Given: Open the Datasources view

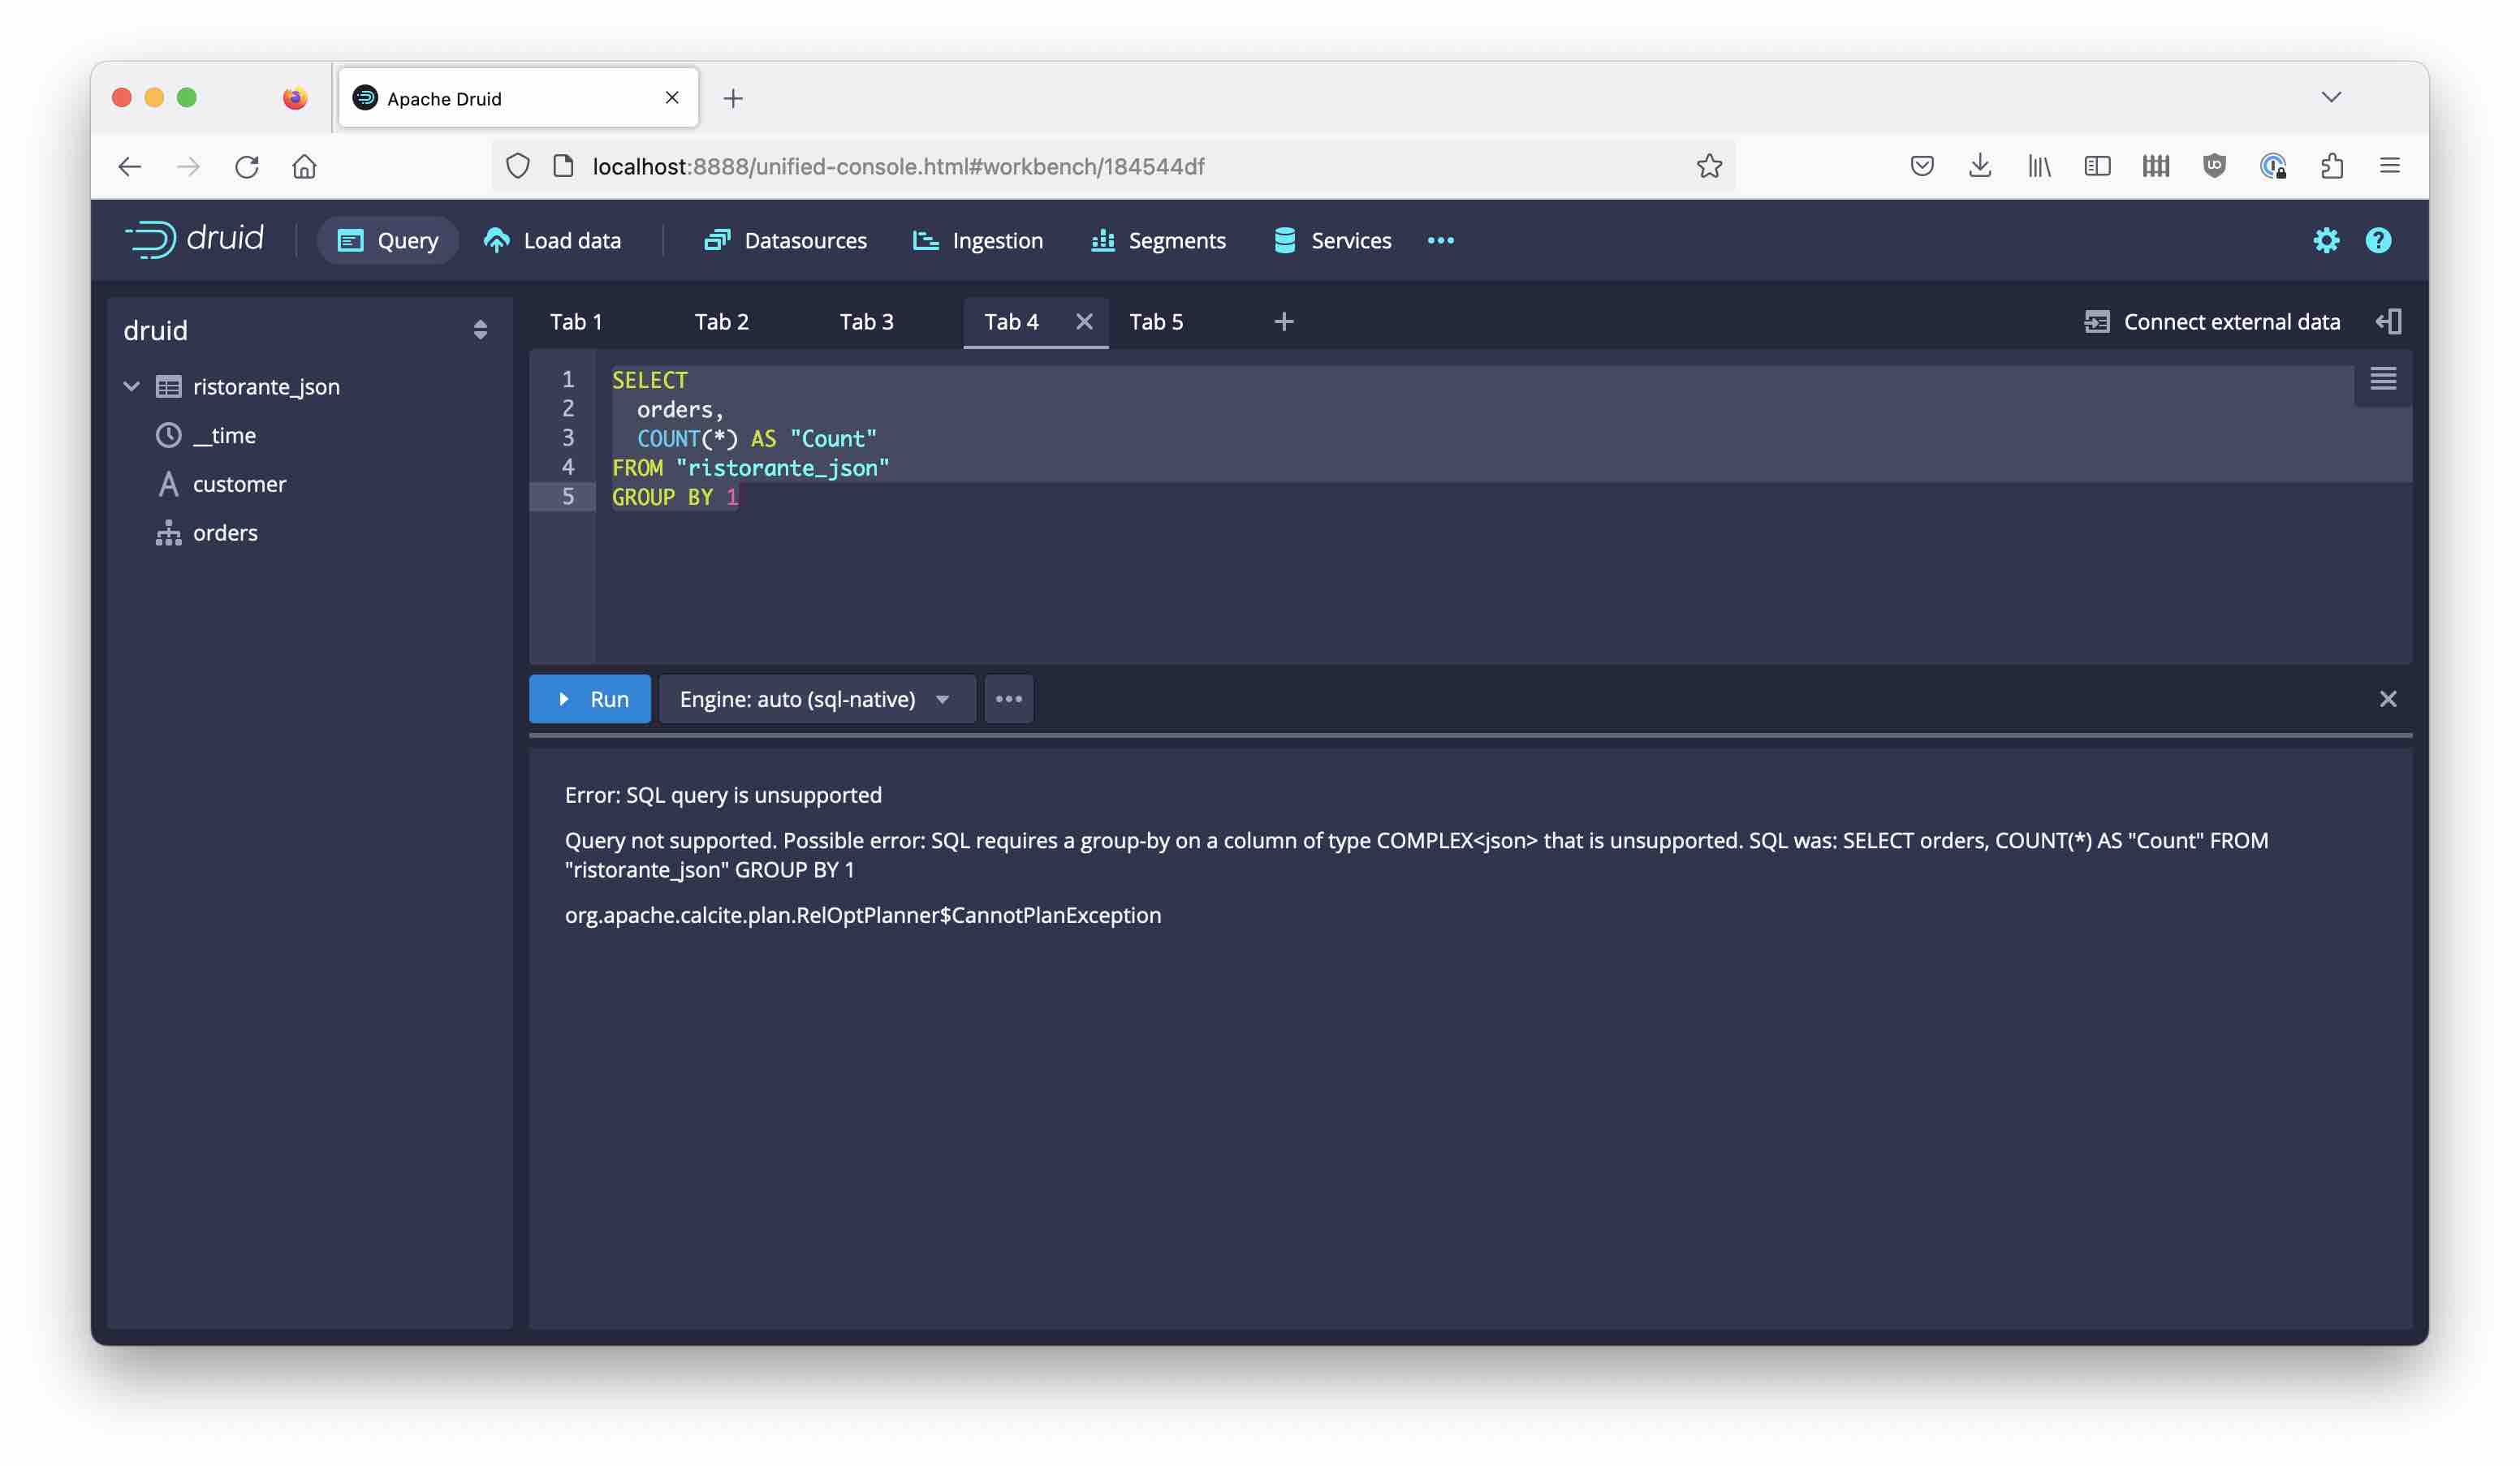Looking at the screenshot, I should coord(785,240).
